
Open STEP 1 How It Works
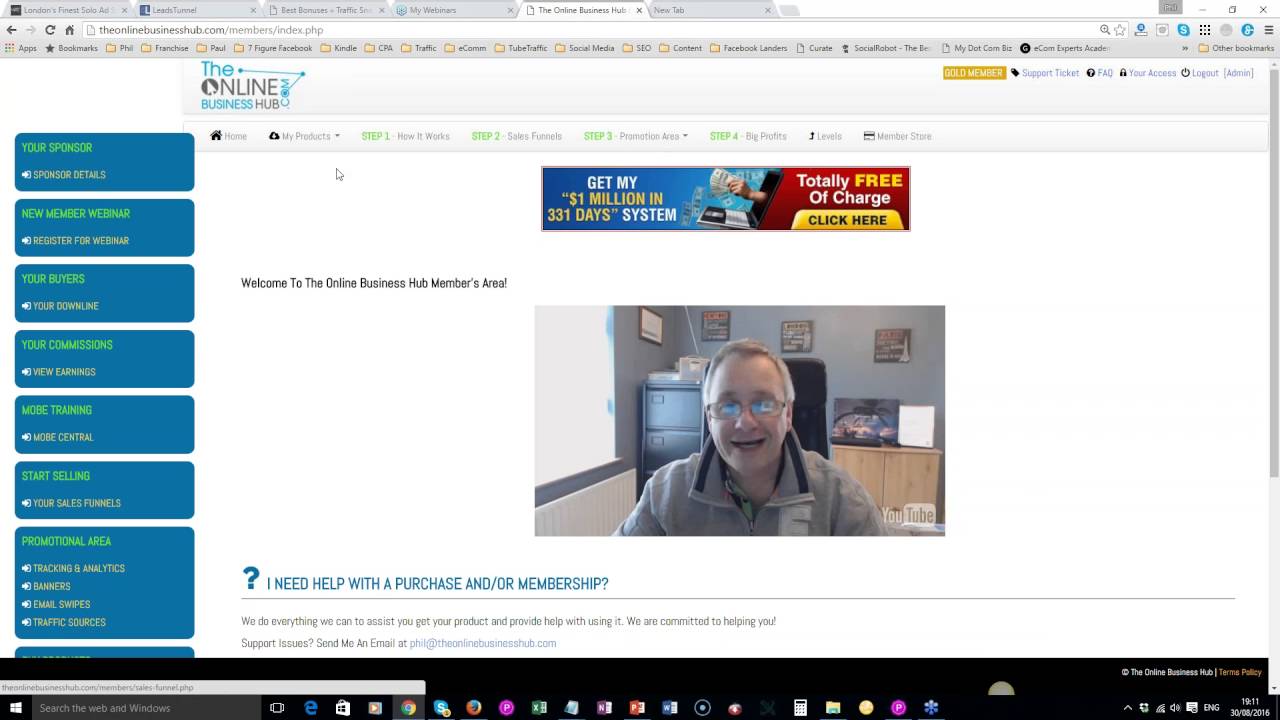(x=405, y=136)
